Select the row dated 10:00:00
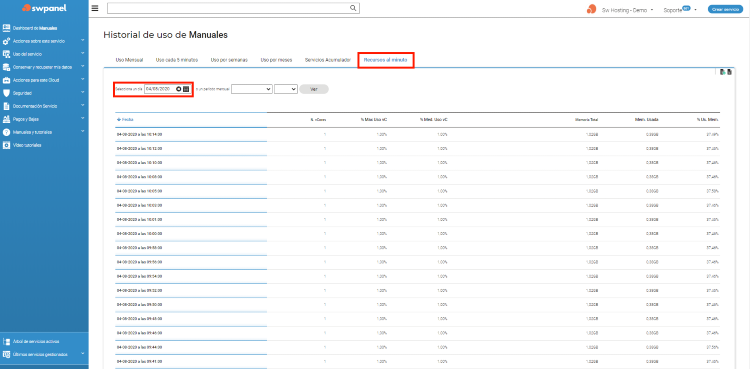 point(417,234)
